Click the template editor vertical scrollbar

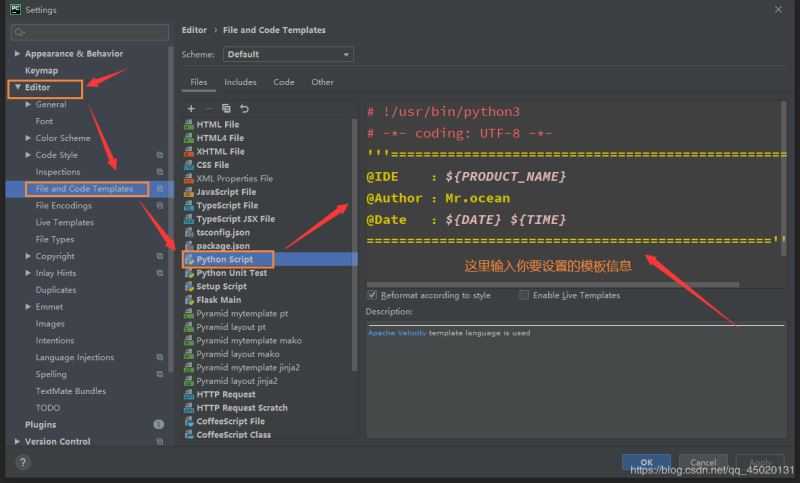(784, 179)
